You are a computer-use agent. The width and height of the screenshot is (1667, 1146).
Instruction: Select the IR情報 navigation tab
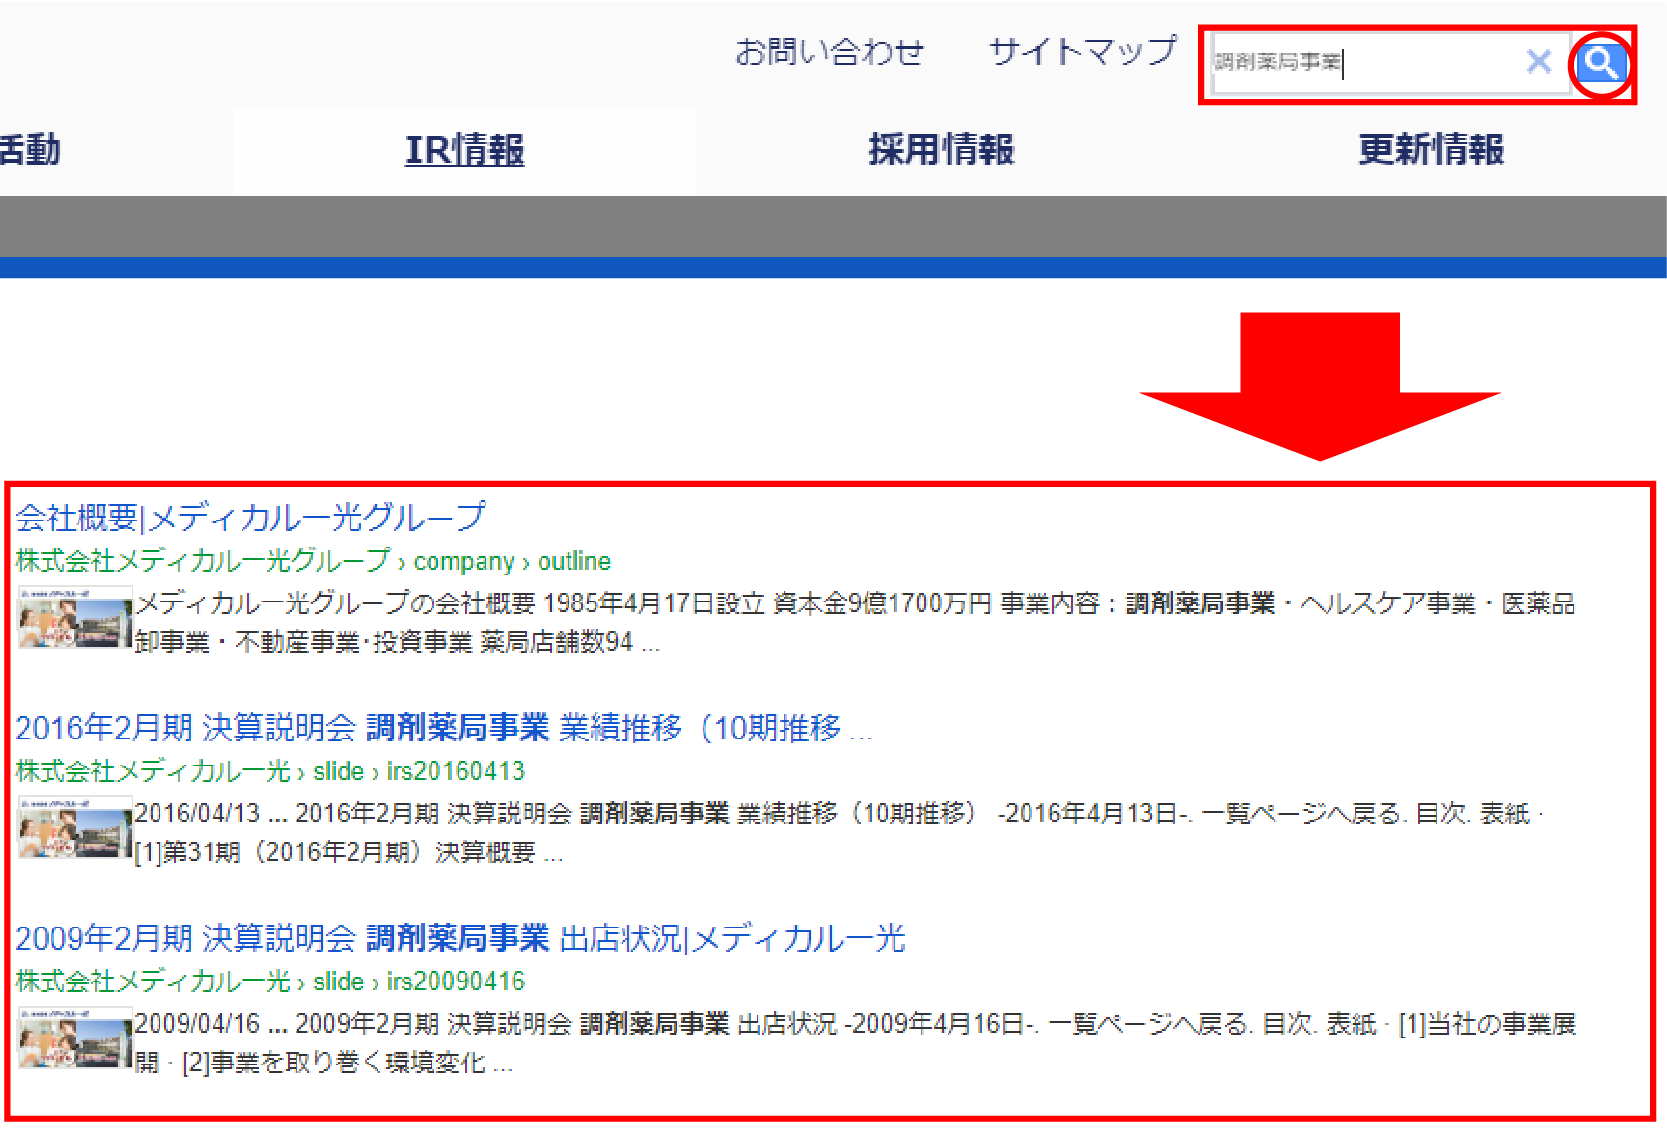pyautogui.click(x=464, y=150)
